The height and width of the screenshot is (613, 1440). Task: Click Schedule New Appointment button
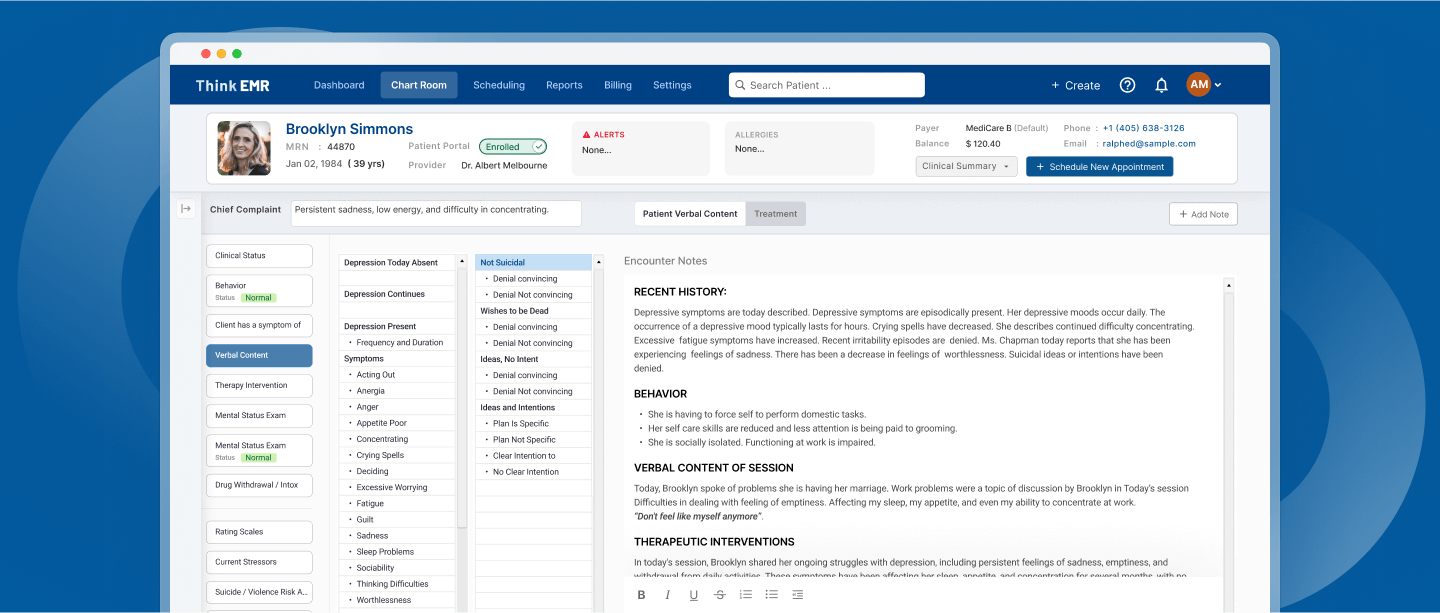(x=1099, y=167)
